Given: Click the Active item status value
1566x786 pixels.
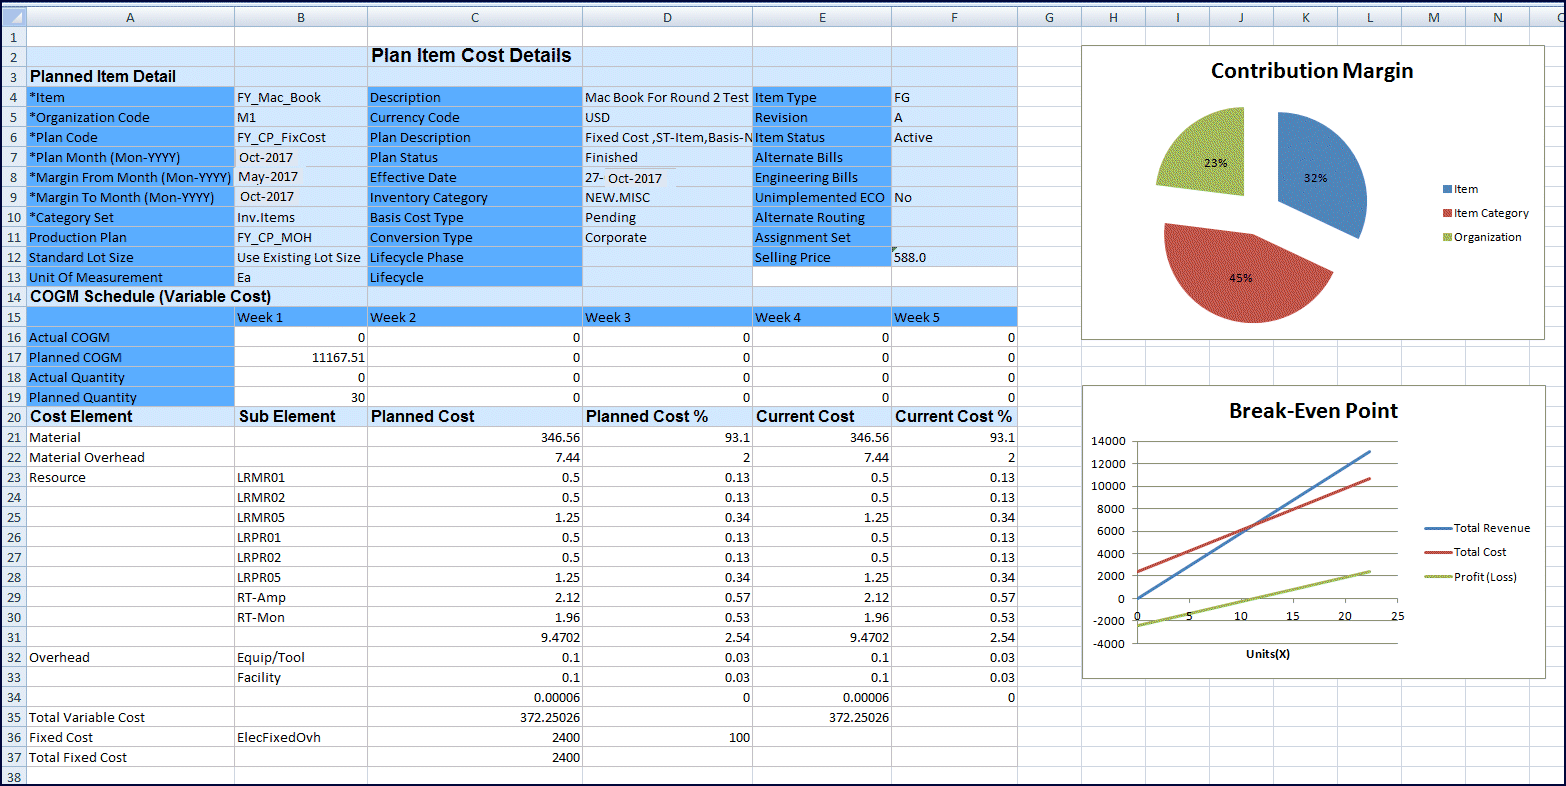Looking at the screenshot, I should 954,137.
